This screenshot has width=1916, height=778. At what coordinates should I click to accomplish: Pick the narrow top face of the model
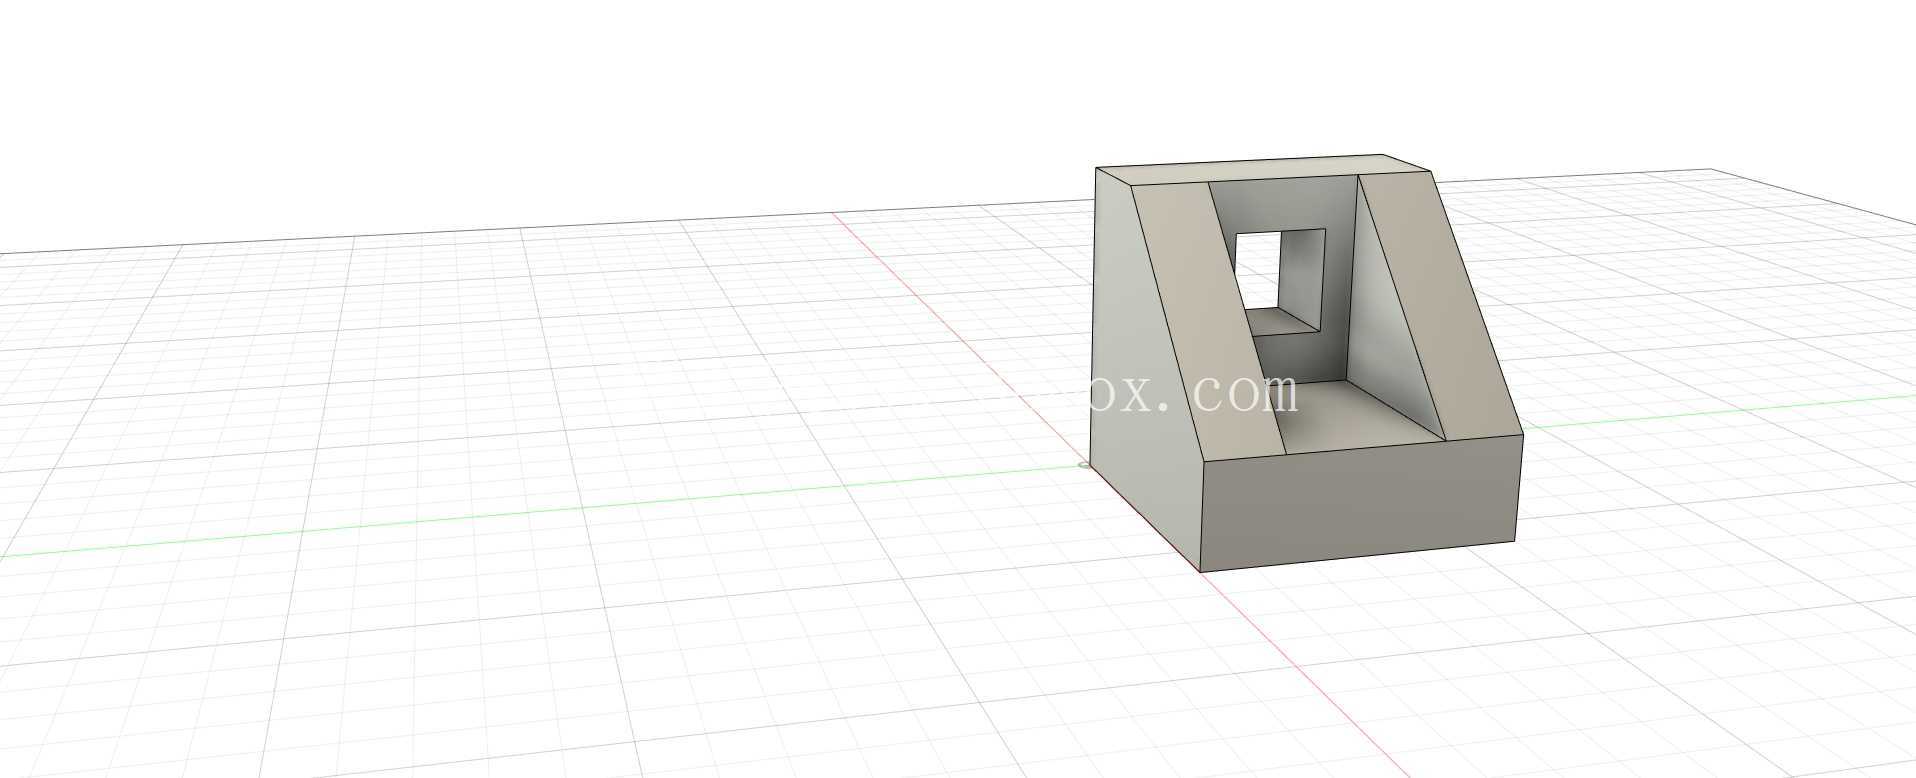[1262, 169]
